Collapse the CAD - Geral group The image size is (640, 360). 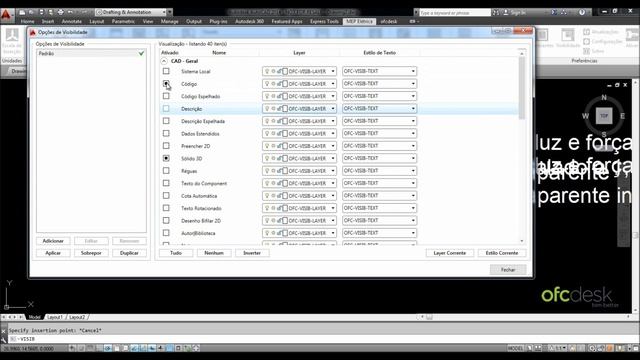pos(164,61)
